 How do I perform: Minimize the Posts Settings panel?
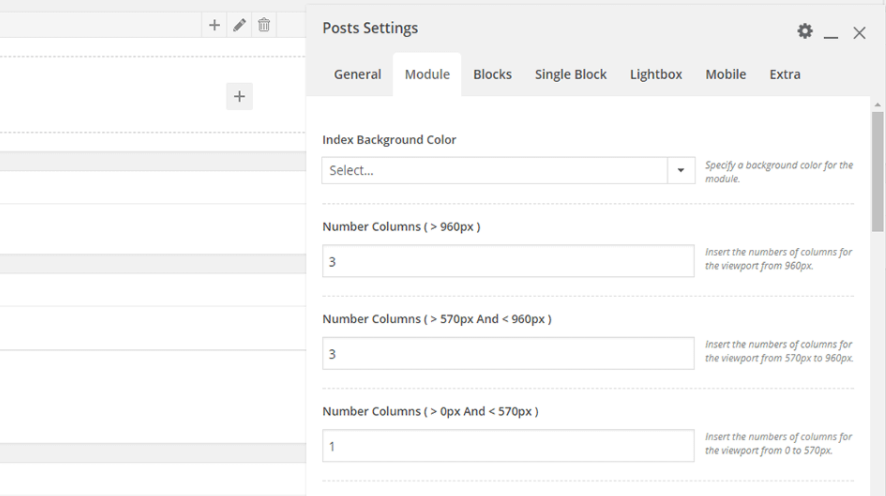click(831, 35)
